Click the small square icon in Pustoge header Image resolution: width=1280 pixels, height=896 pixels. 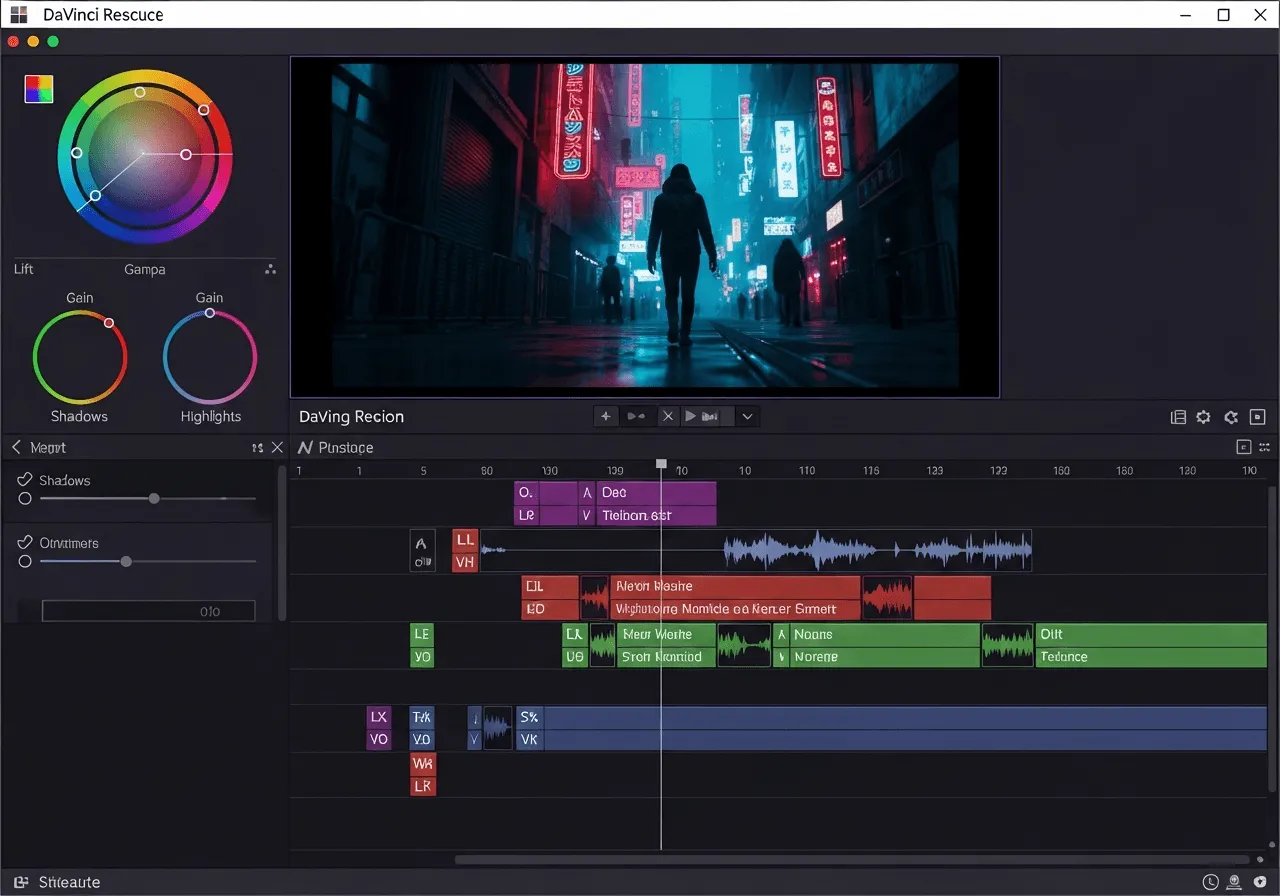1244,447
